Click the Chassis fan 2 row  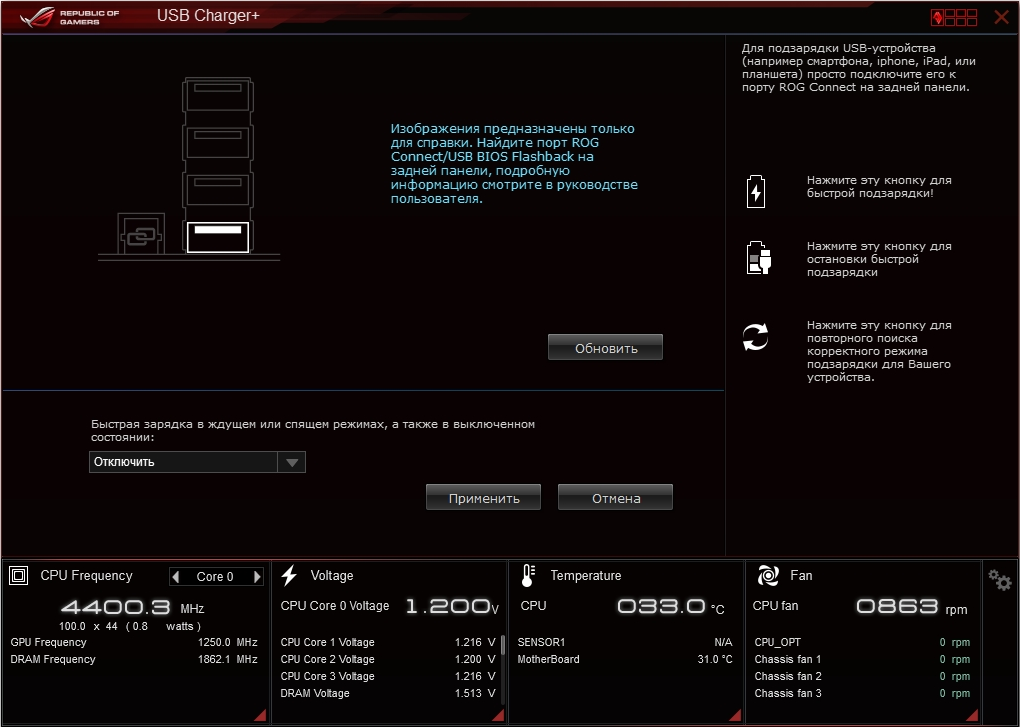tap(862, 676)
